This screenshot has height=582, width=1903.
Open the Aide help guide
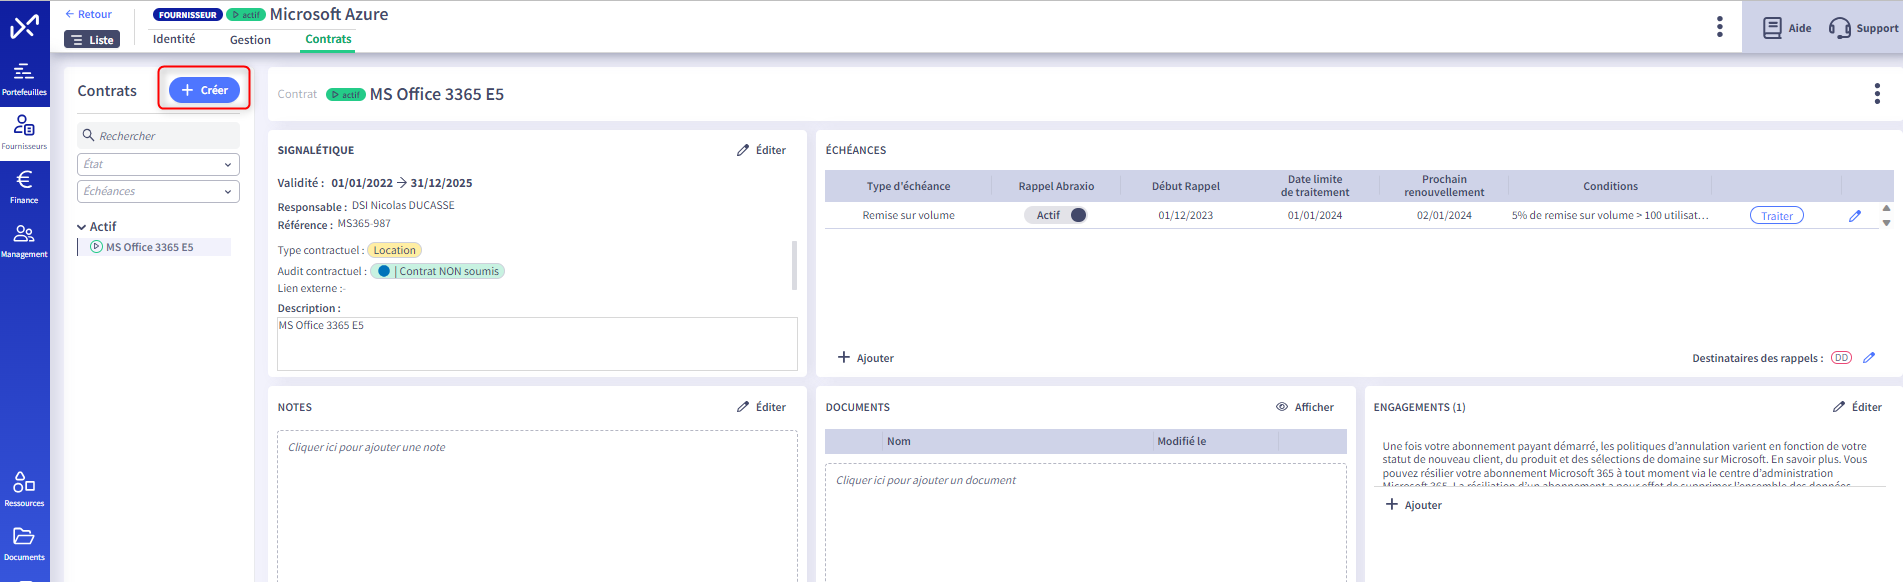pyautogui.click(x=1787, y=28)
